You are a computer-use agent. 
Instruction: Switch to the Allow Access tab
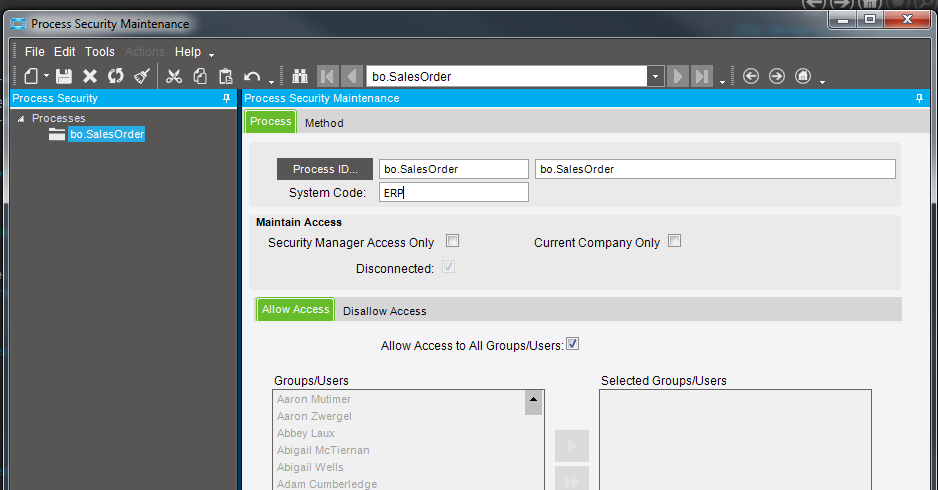(296, 309)
